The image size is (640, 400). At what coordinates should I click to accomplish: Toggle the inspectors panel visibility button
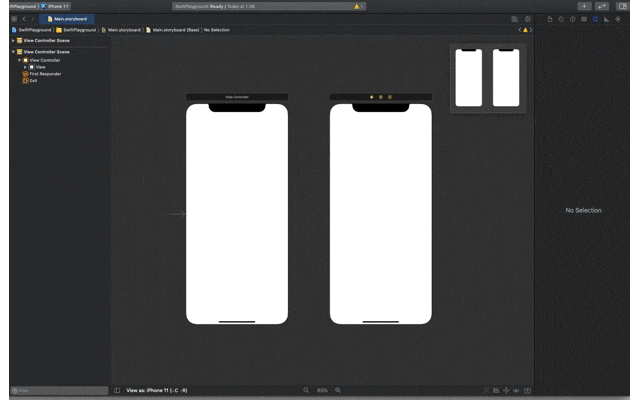coord(622,6)
